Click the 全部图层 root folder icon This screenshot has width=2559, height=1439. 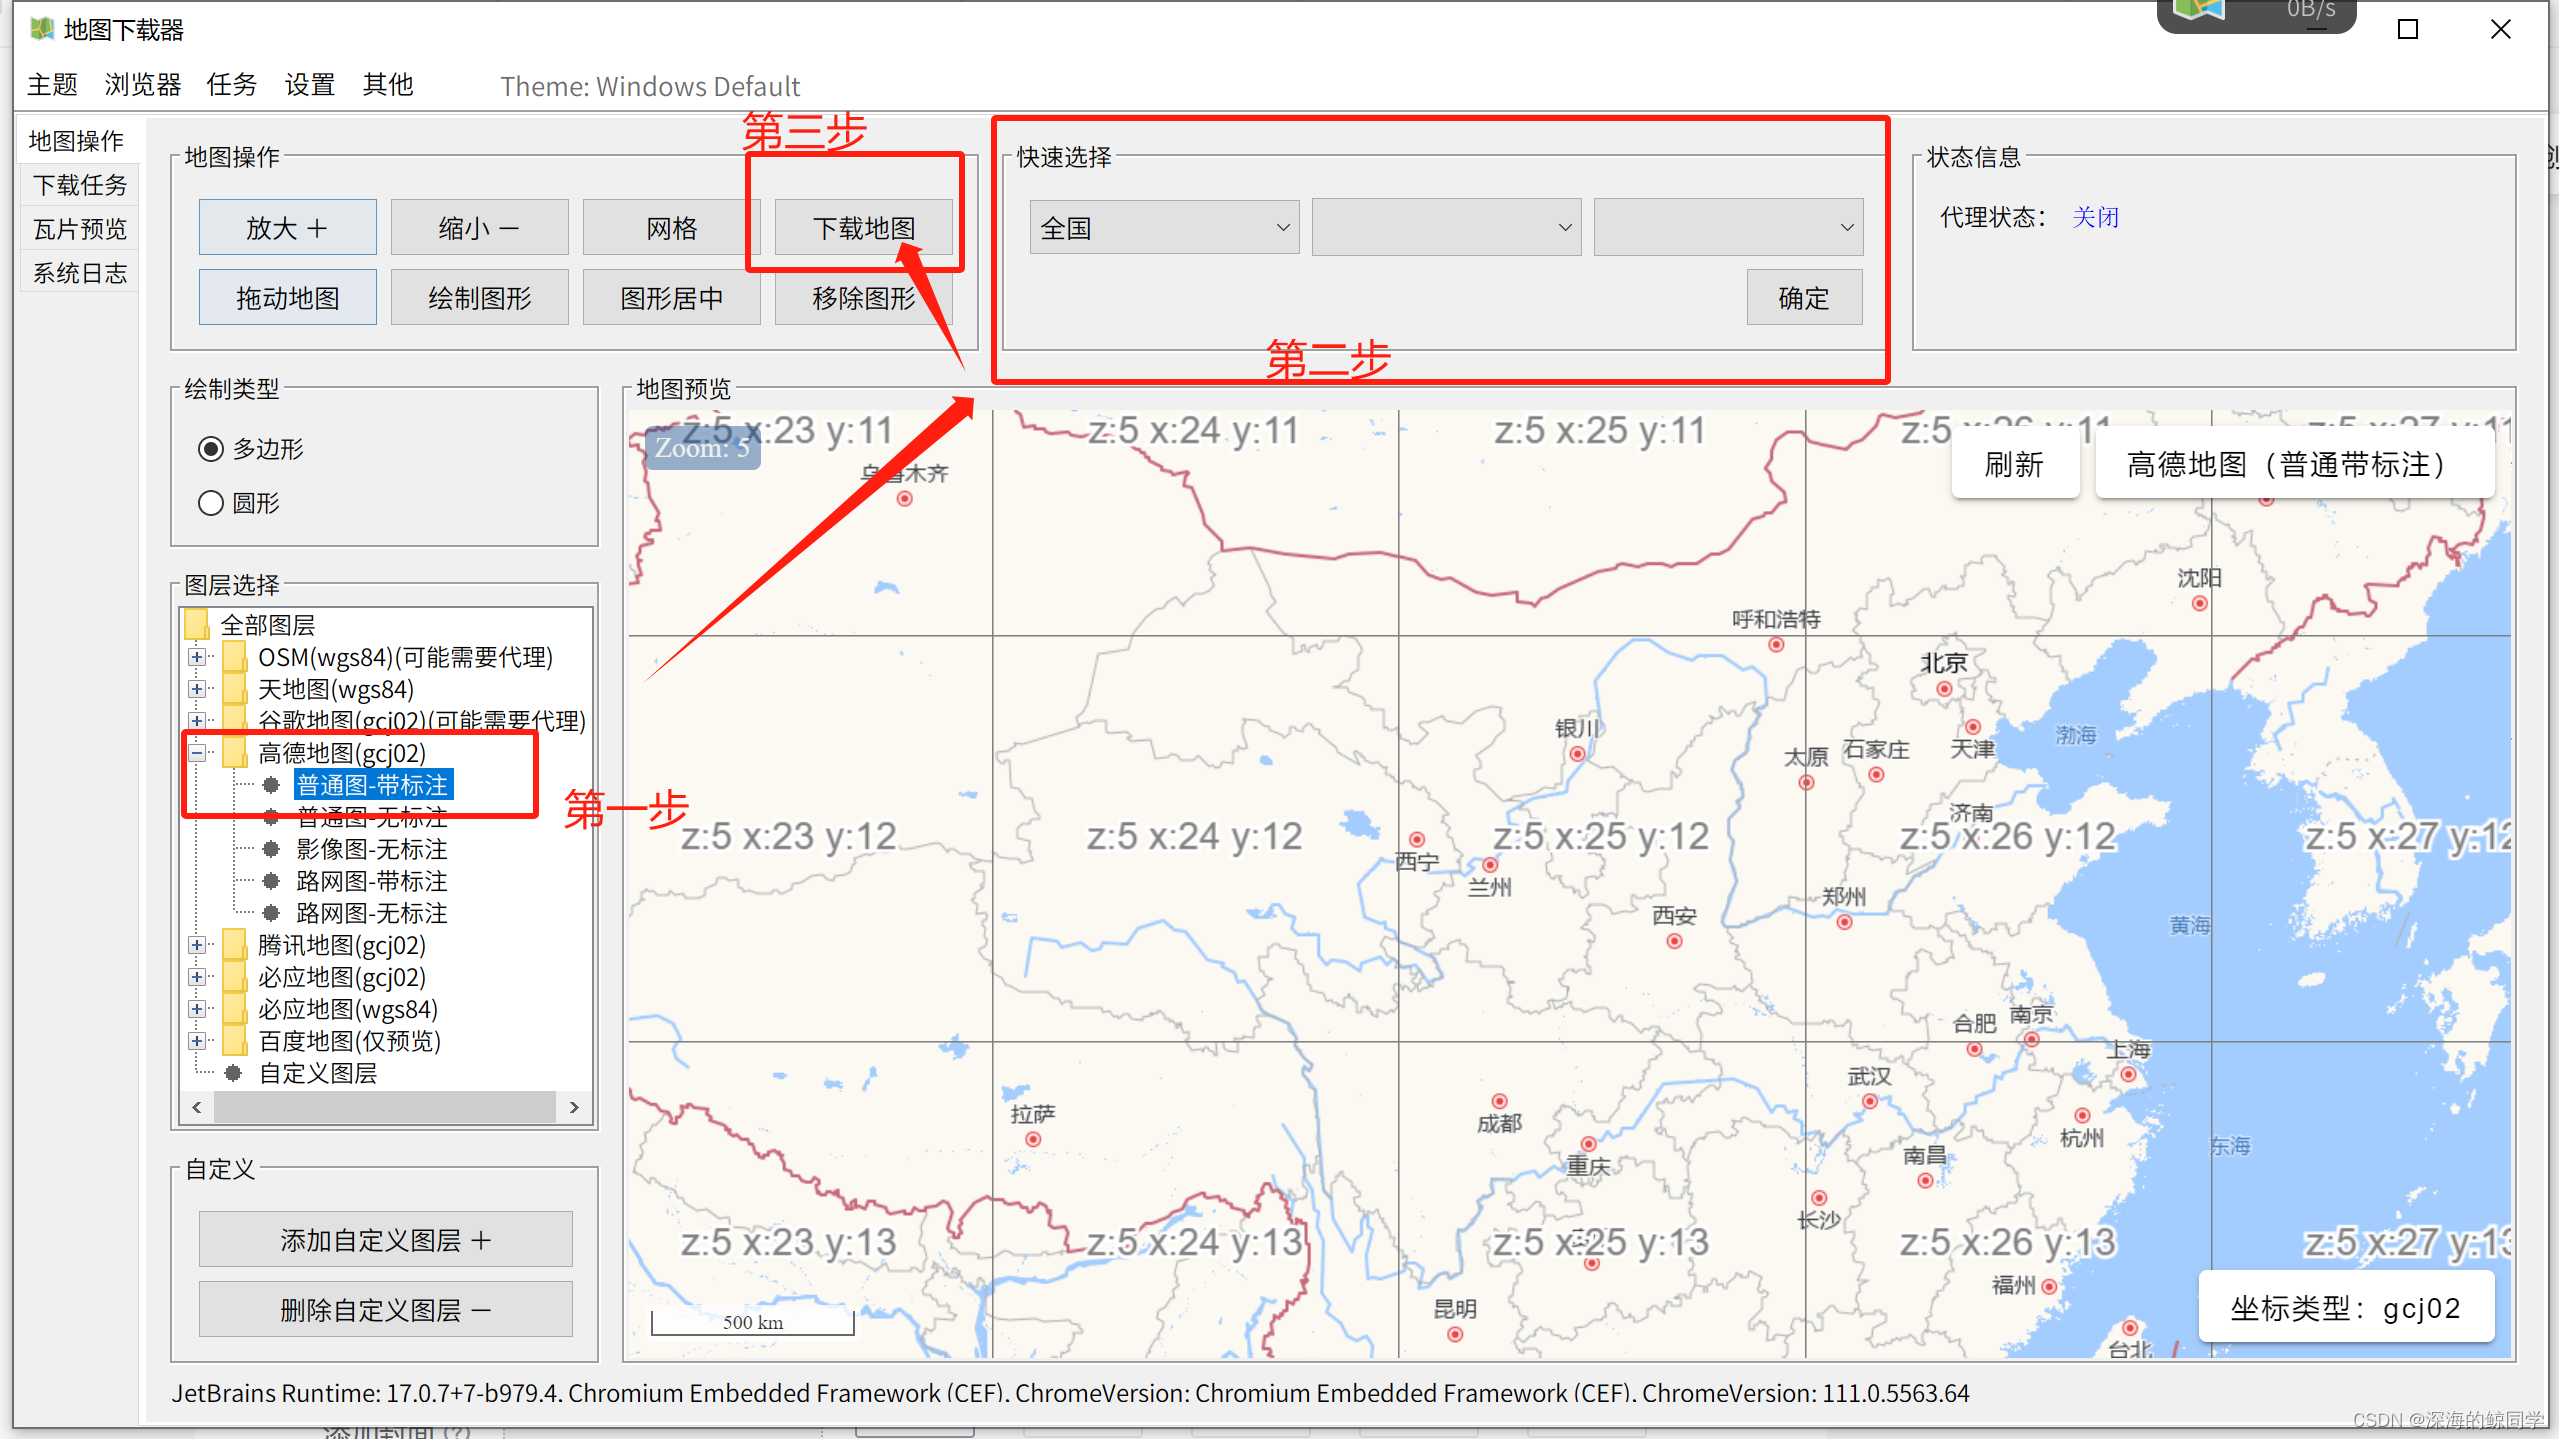(x=197, y=625)
